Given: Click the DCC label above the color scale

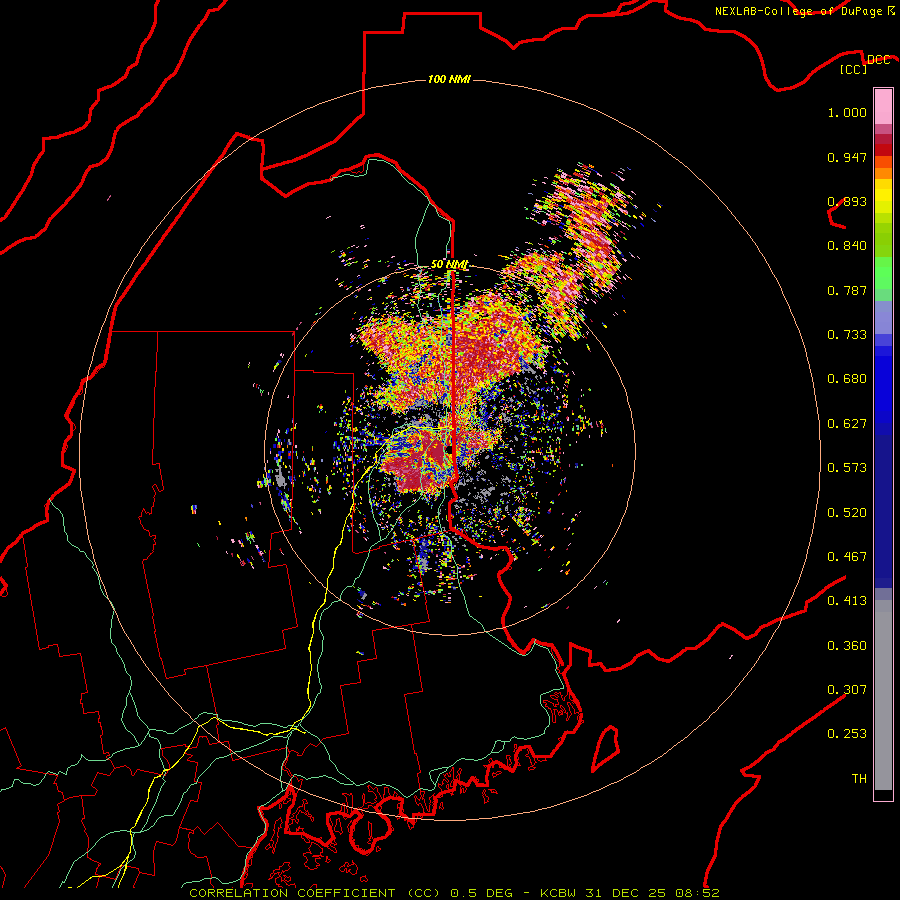Looking at the screenshot, I should pos(878,60).
